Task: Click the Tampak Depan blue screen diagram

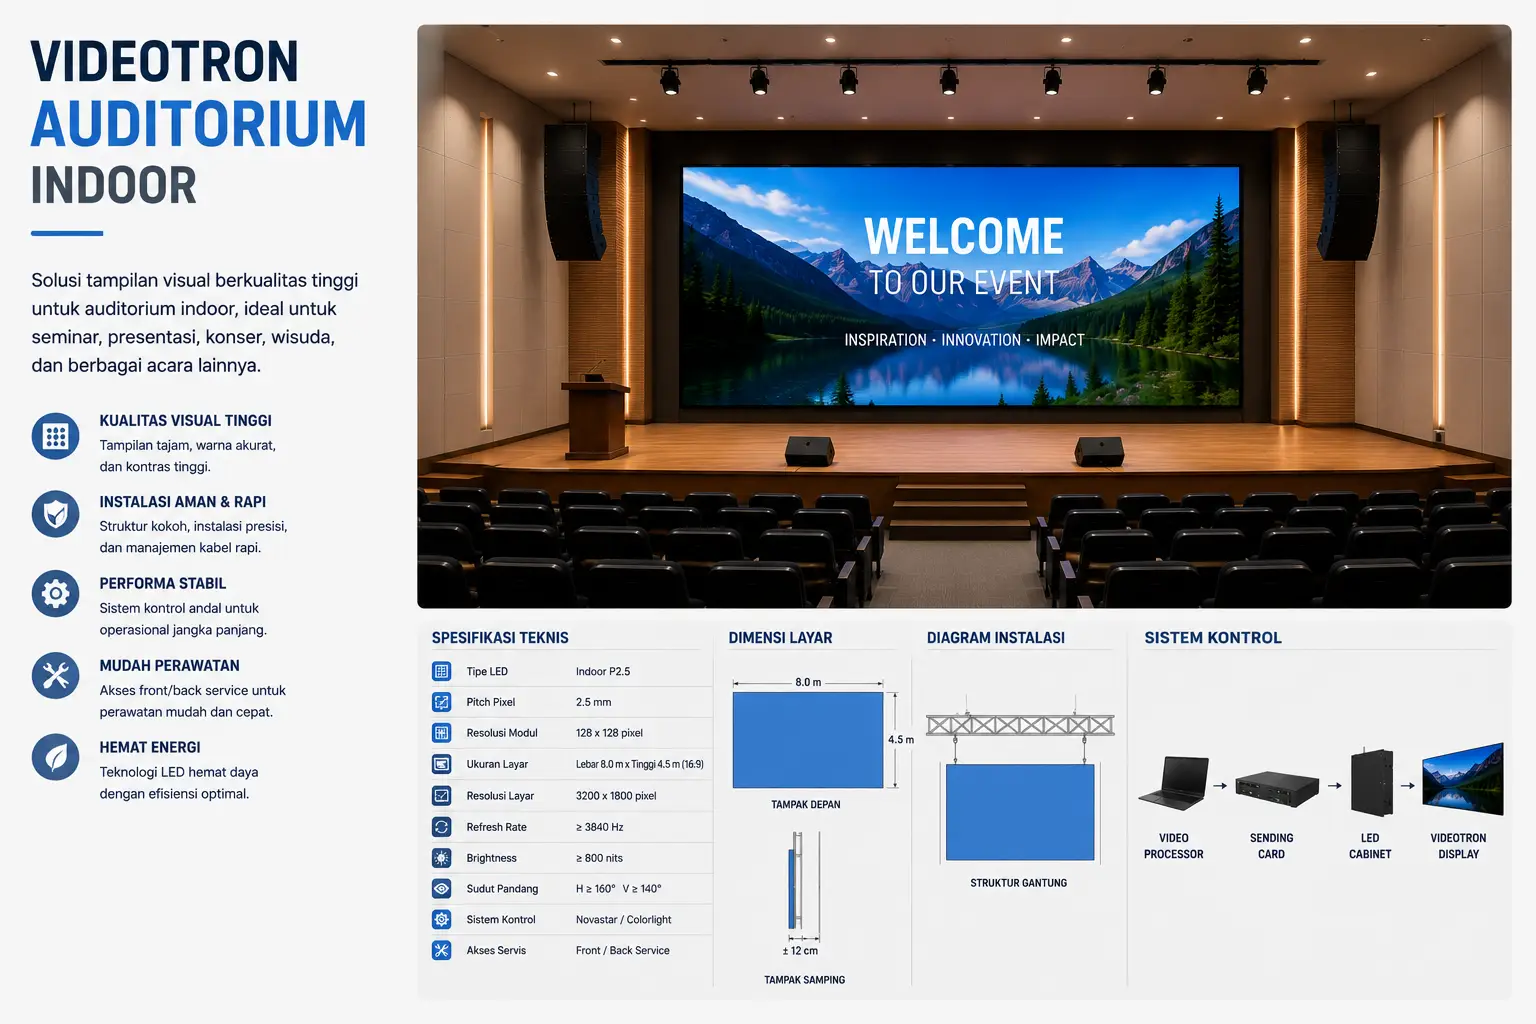Action: click(808, 740)
